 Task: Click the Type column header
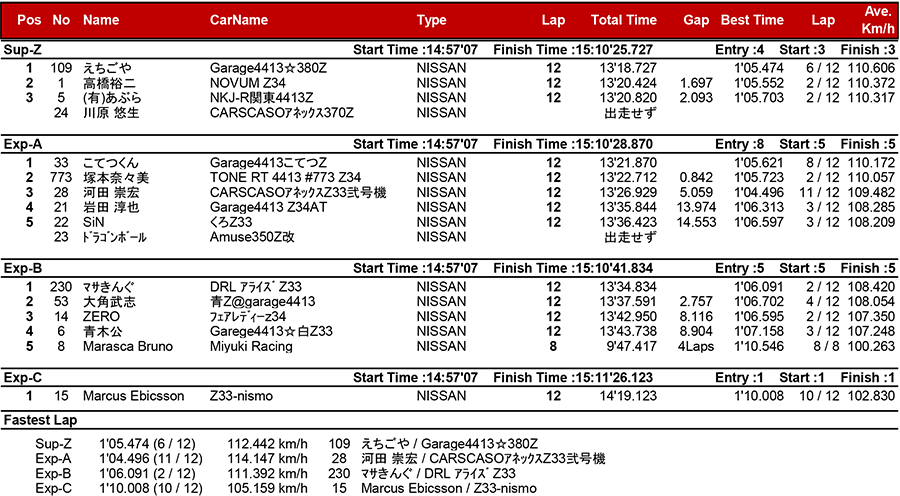click(432, 20)
